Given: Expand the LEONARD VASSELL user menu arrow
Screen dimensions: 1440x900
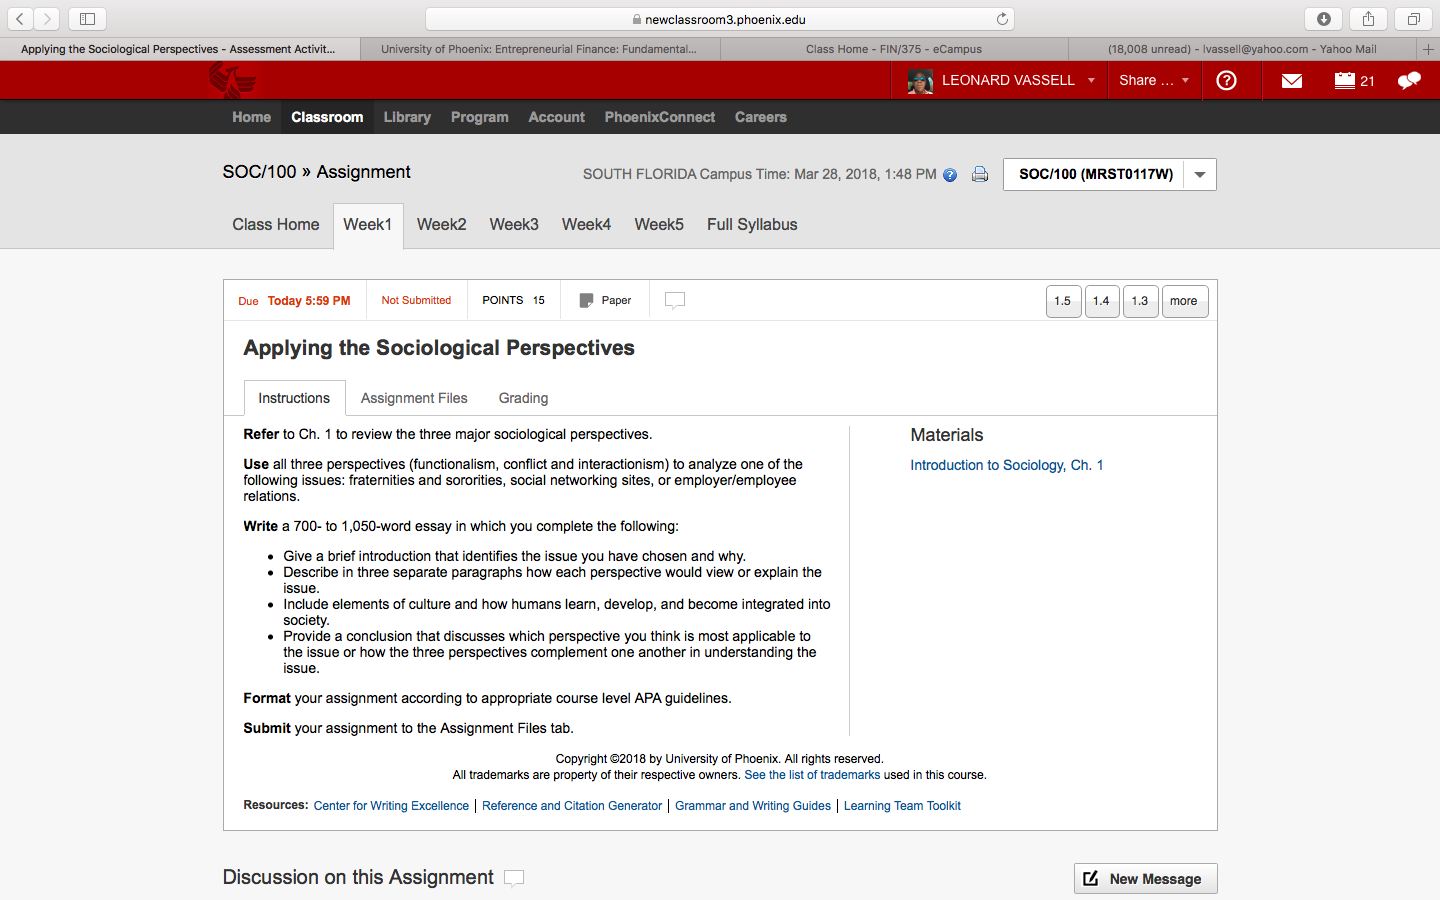Looking at the screenshot, I should pos(1091,81).
